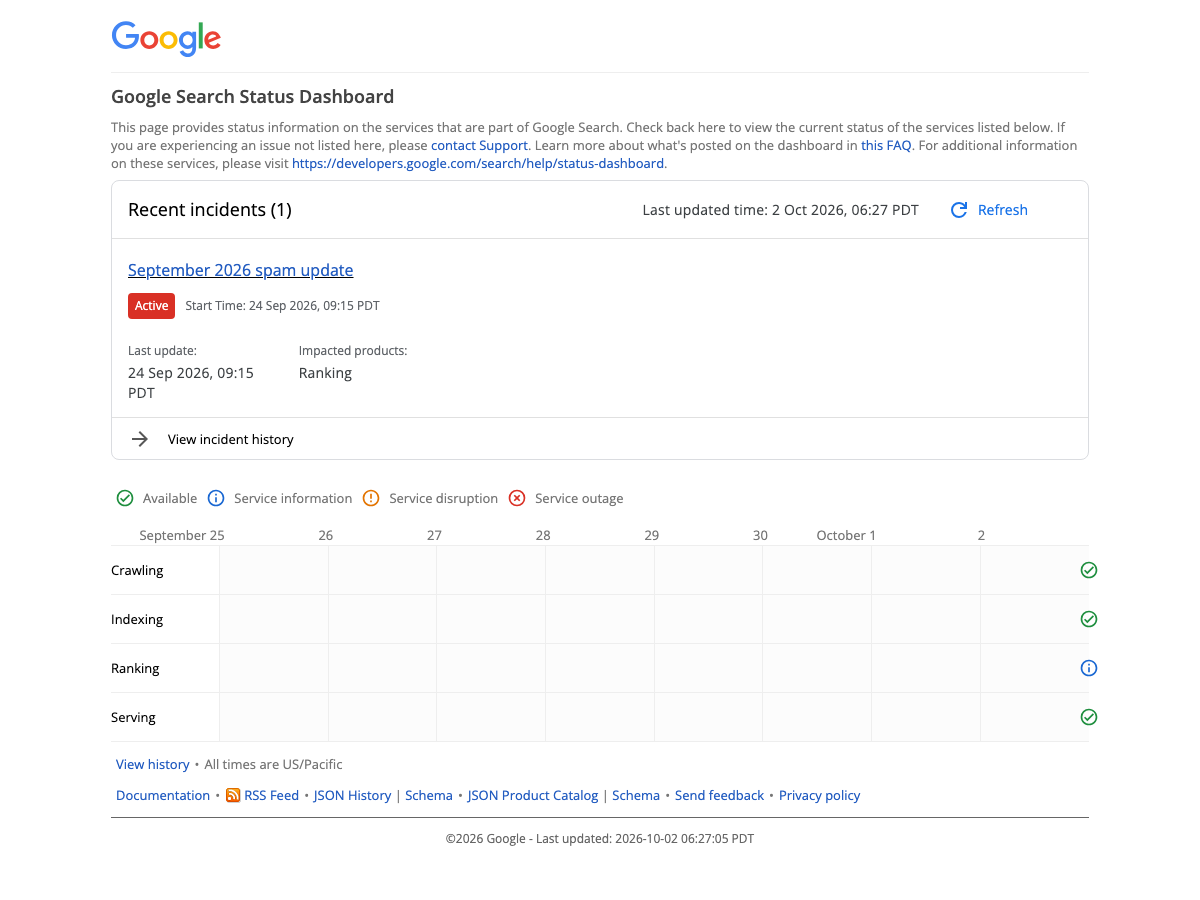Click the 2 date header in timeline
Viewport: 1200px width, 900px height.
coord(981,535)
